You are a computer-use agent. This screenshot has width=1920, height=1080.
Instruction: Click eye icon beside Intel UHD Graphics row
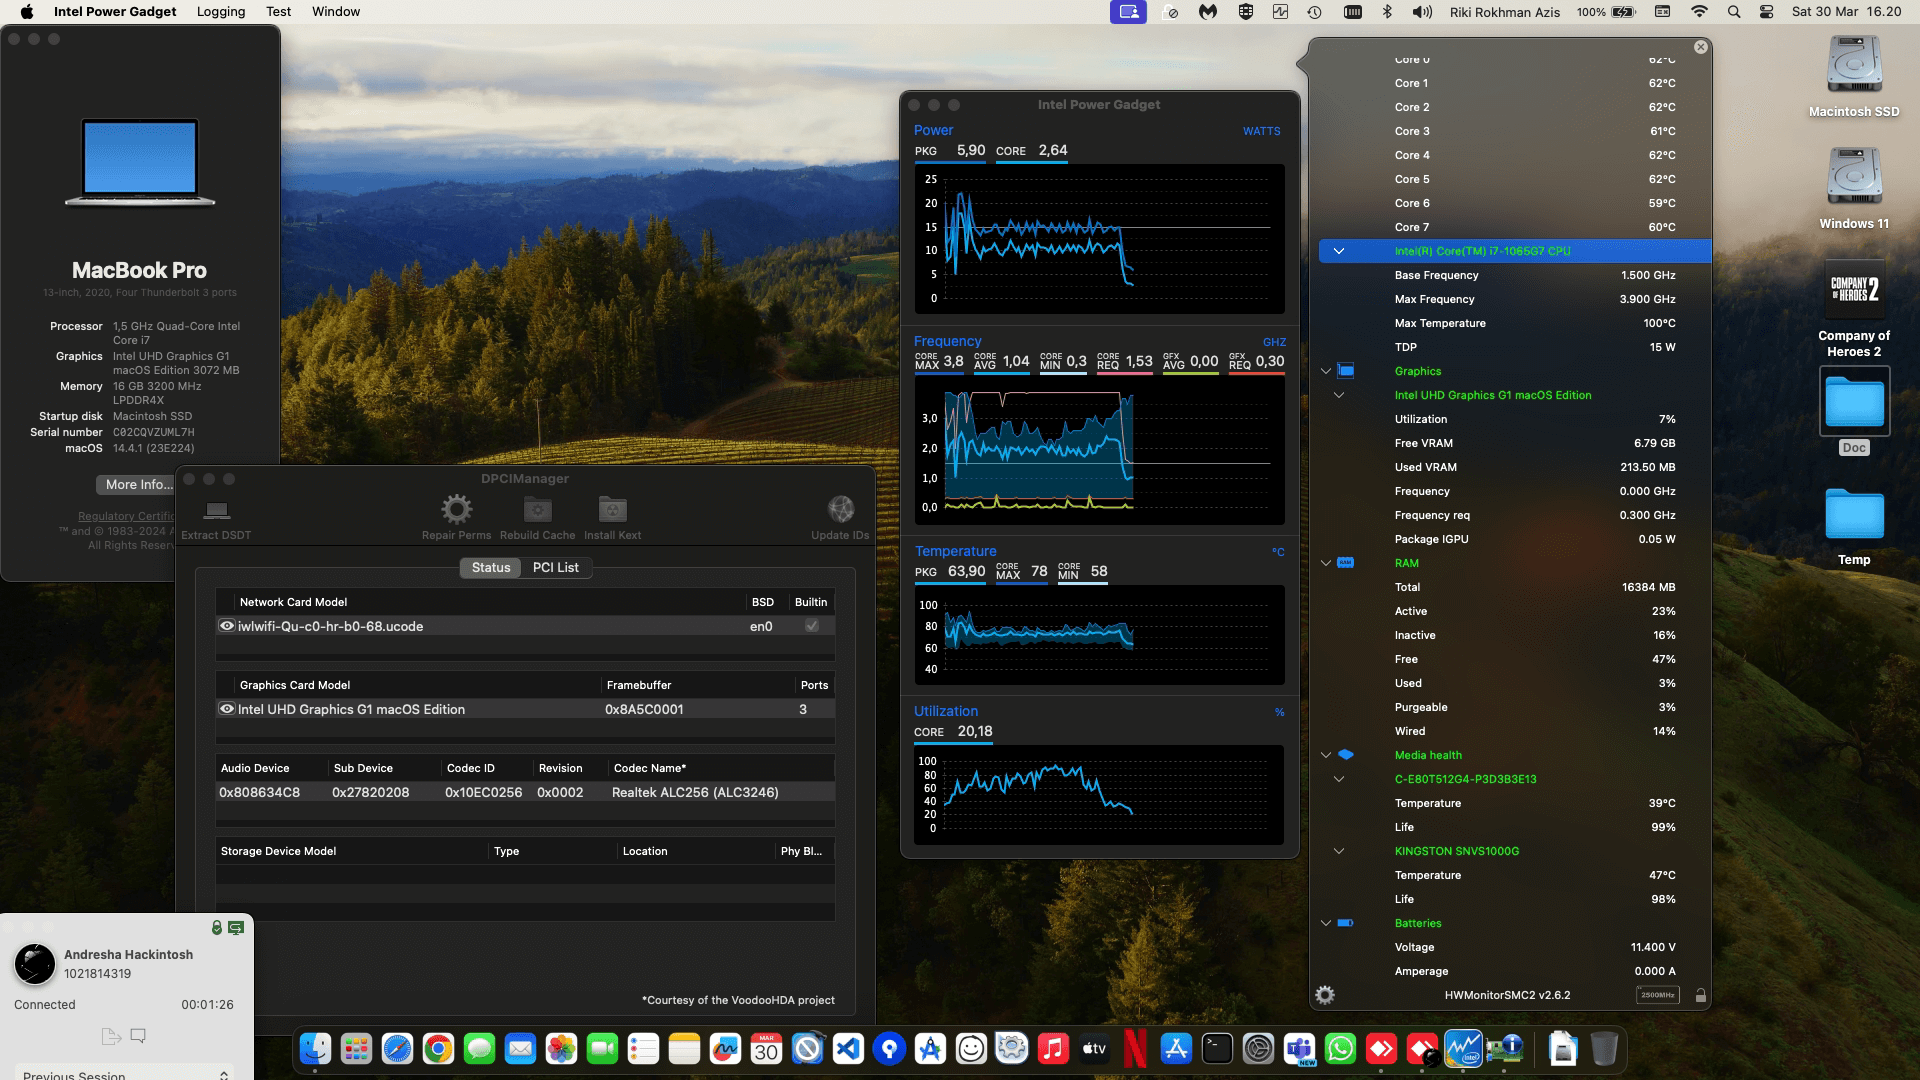tap(227, 709)
